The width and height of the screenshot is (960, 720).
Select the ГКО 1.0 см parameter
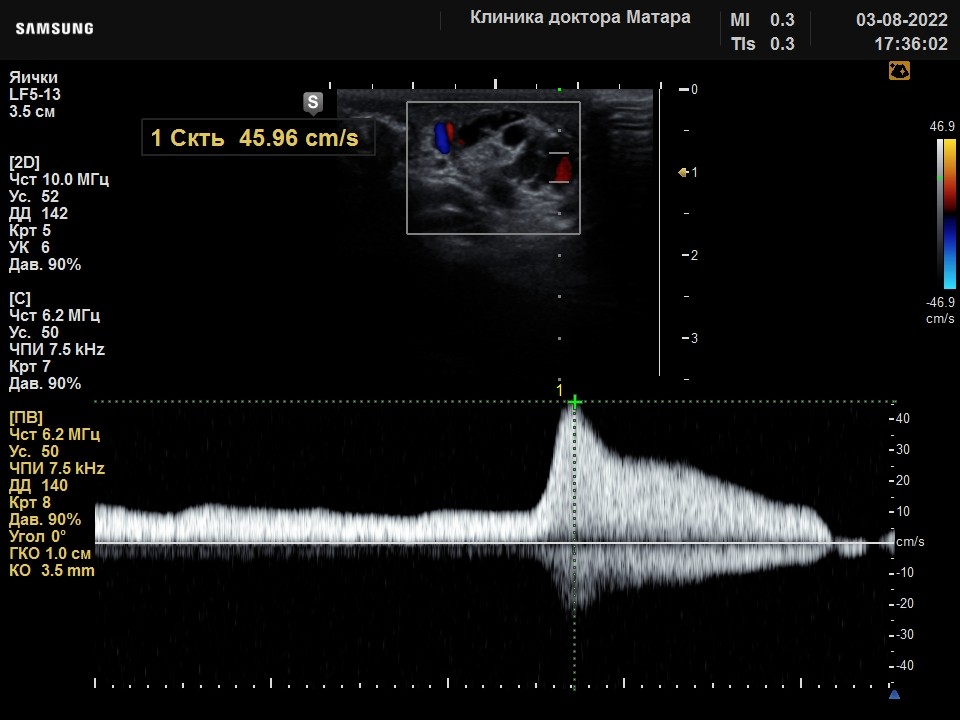coord(50,553)
